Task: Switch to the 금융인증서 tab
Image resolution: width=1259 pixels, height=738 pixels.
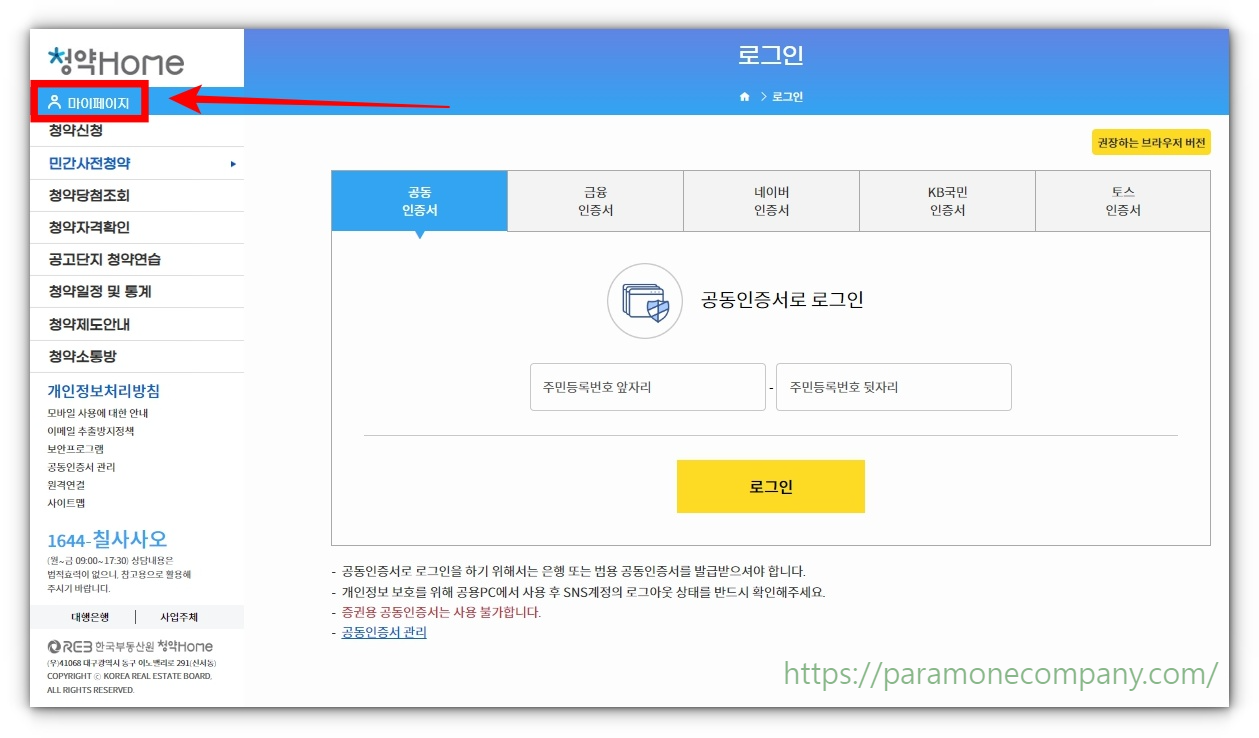Action: [x=595, y=200]
